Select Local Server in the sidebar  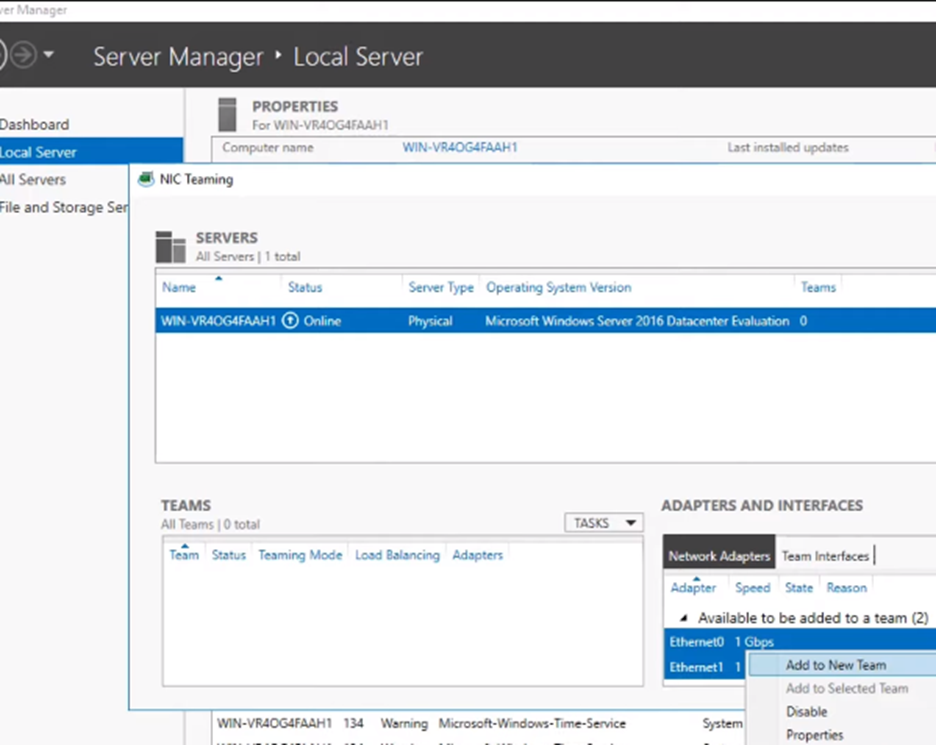click(91, 152)
